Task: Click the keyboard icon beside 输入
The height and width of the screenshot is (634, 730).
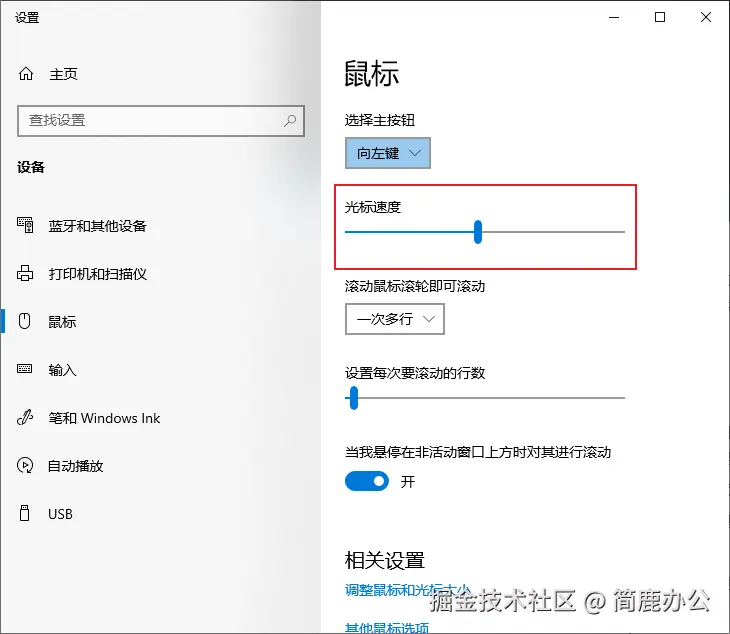Action: click(x=25, y=369)
